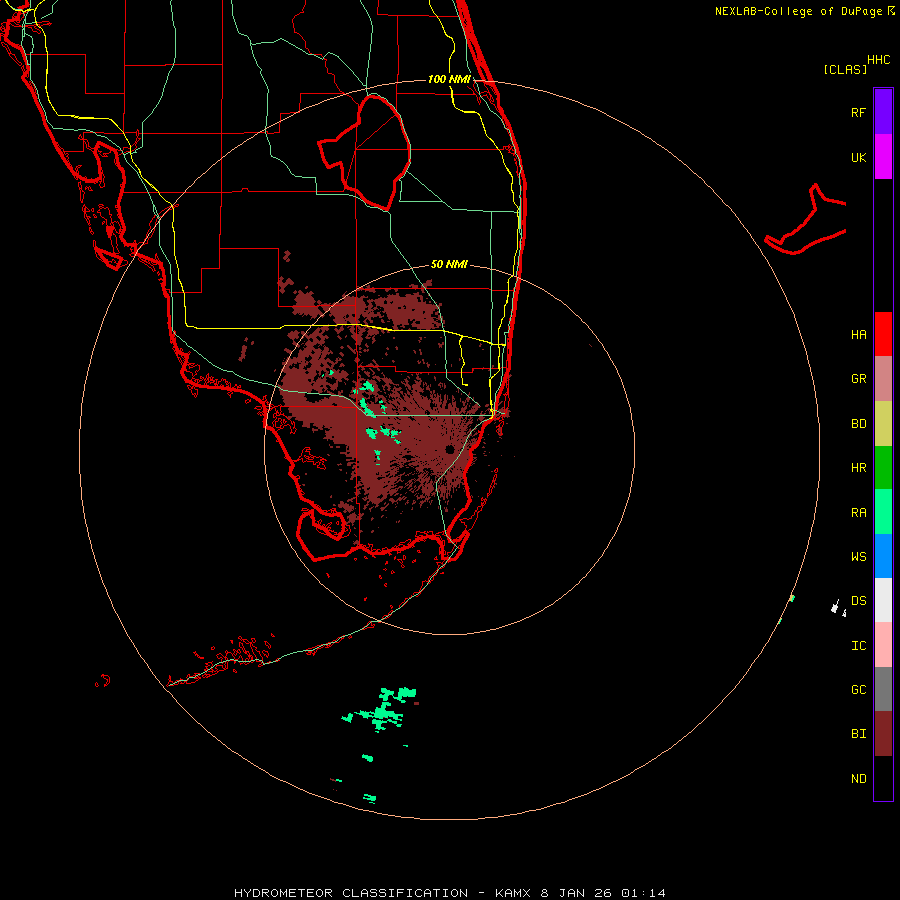The image size is (900, 900).
Task: Click the RF purple color swatch
Action: coord(883,111)
